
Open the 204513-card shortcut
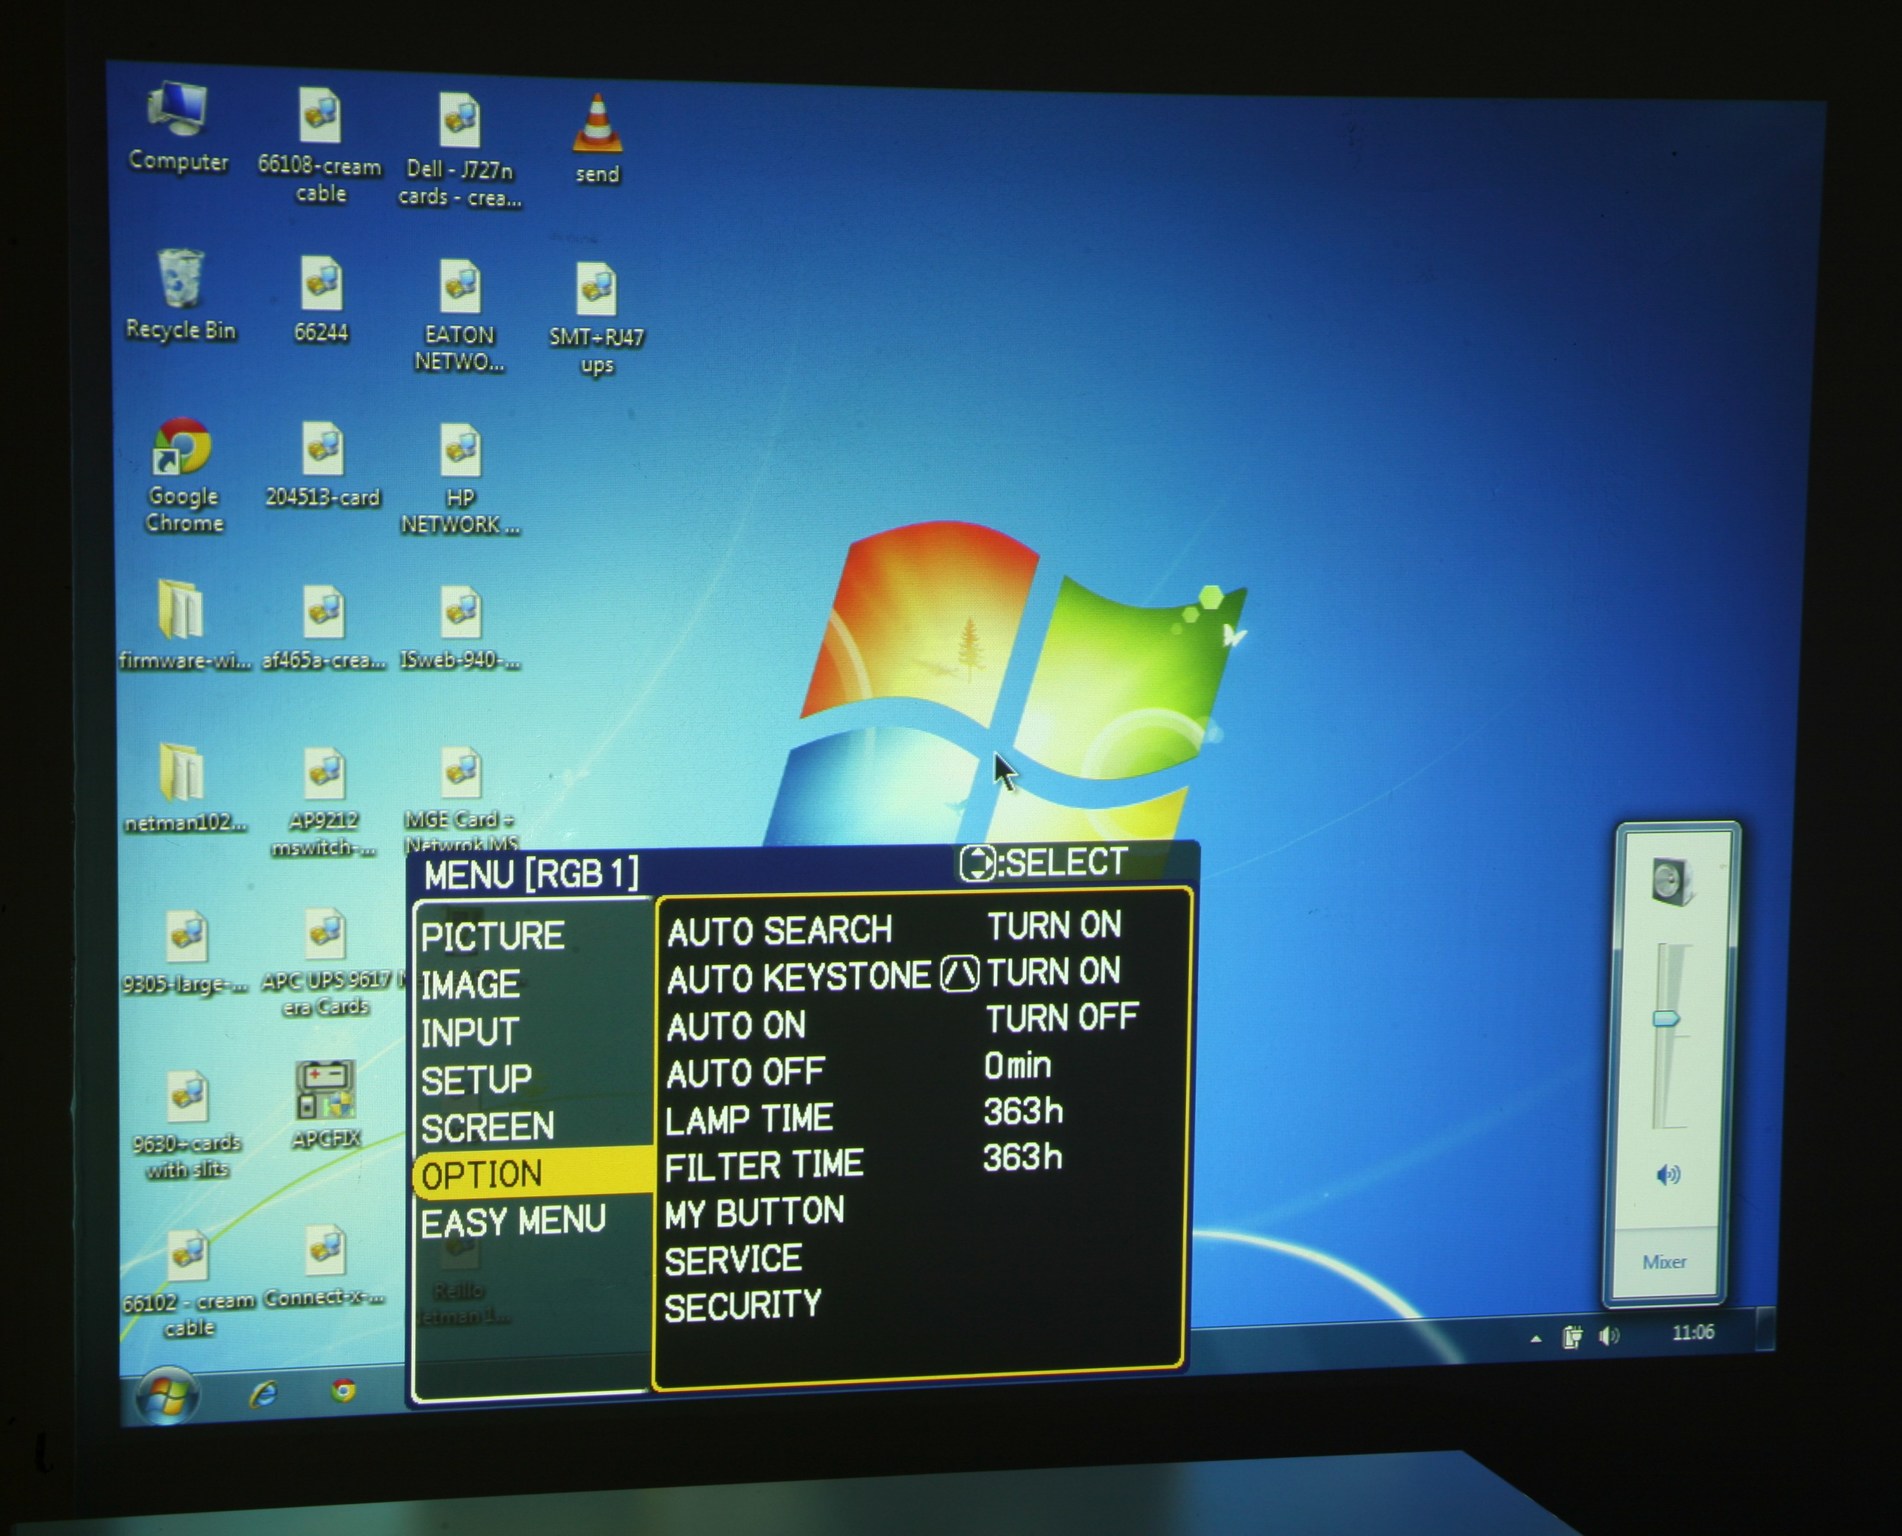click(x=322, y=464)
